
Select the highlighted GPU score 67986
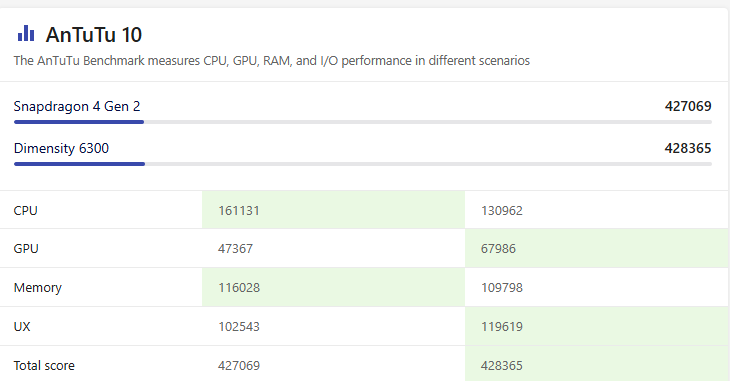pyautogui.click(x=597, y=248)
